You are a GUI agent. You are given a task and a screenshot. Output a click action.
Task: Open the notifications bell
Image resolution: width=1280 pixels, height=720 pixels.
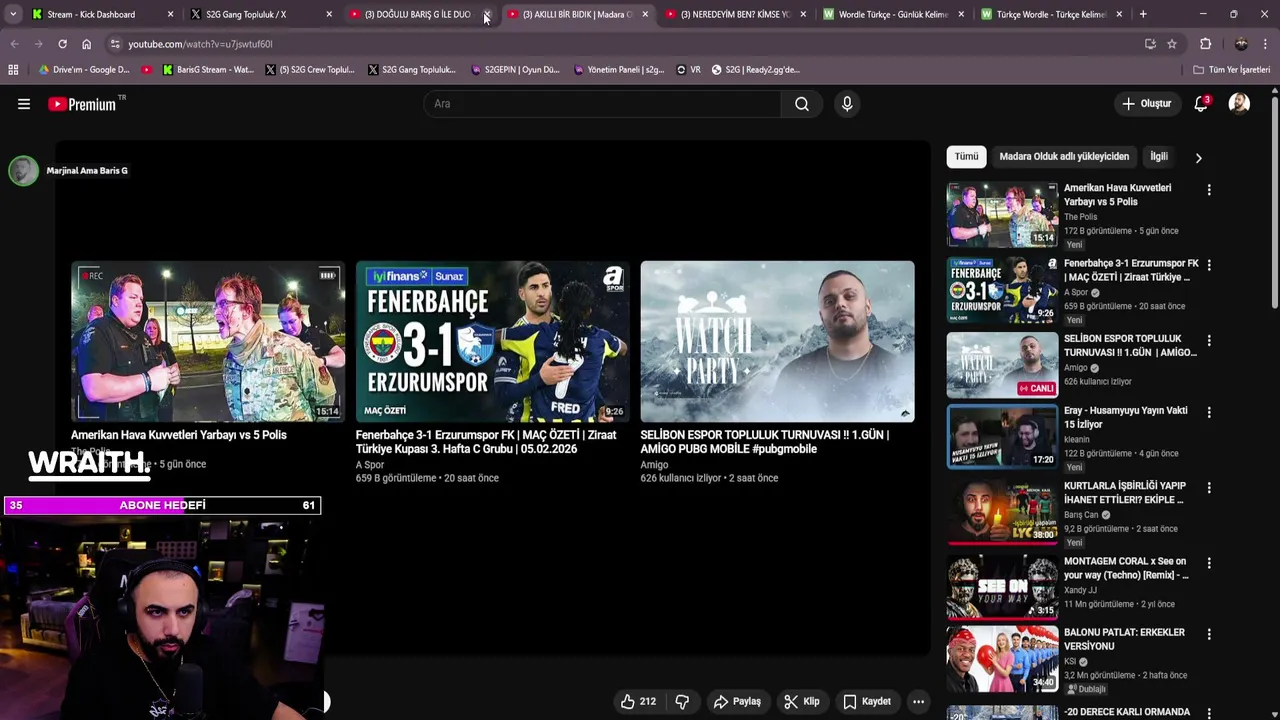point(1201,104)
